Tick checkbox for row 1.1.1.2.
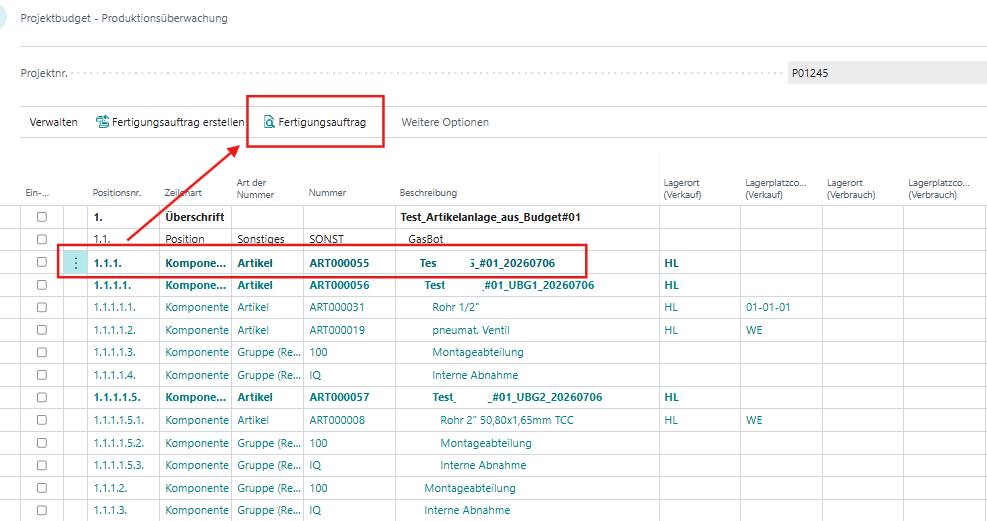Viewport: 987px width, 521px height. [42, 488]
